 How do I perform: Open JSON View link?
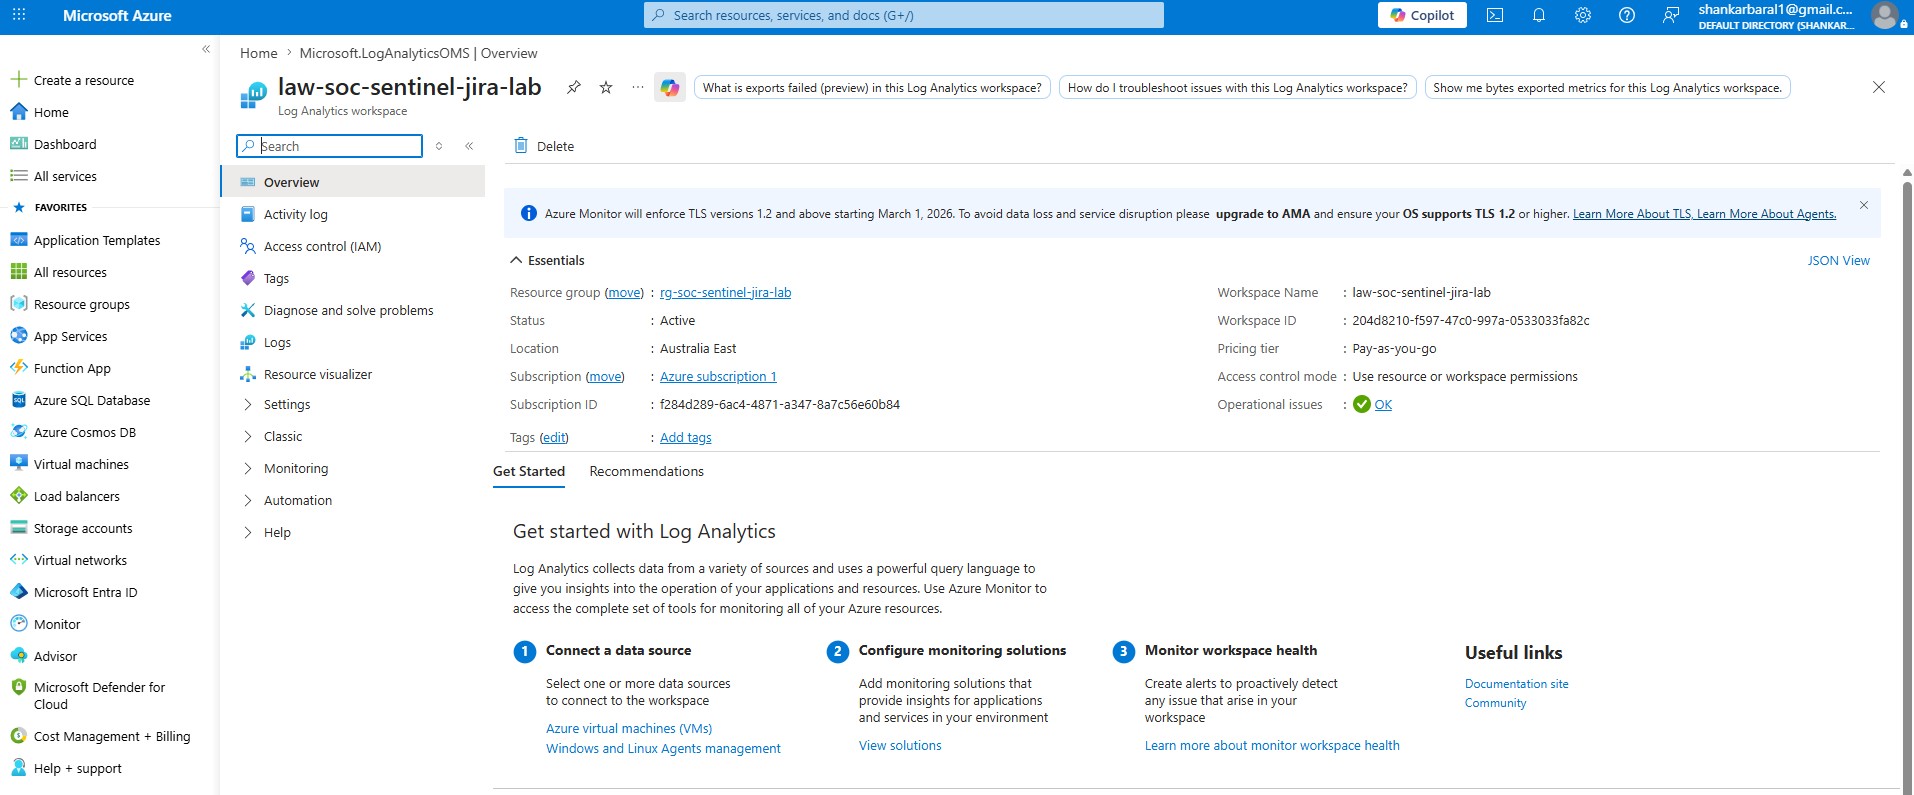(1838, 260)
